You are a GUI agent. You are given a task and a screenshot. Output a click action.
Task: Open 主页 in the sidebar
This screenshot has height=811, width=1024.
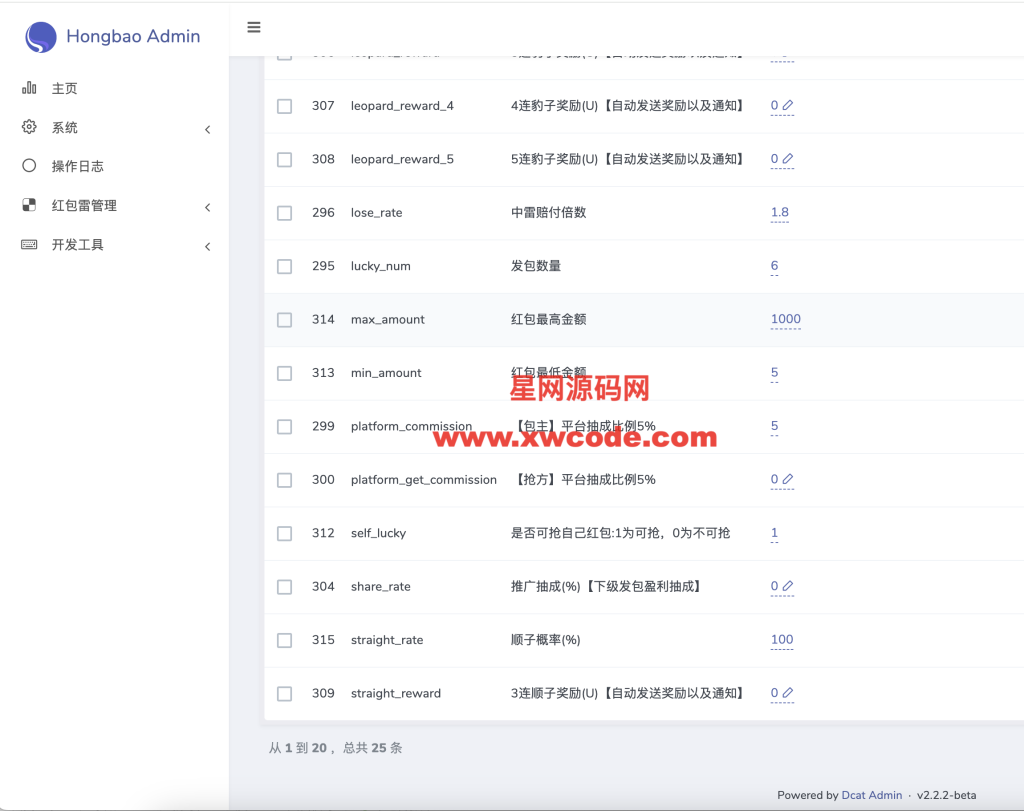[x=64, y=89]
